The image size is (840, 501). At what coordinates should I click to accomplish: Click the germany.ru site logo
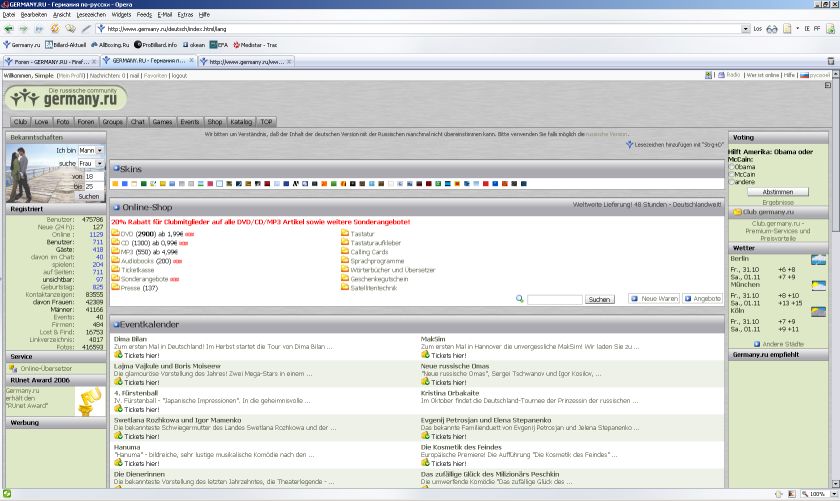(65, 98)
